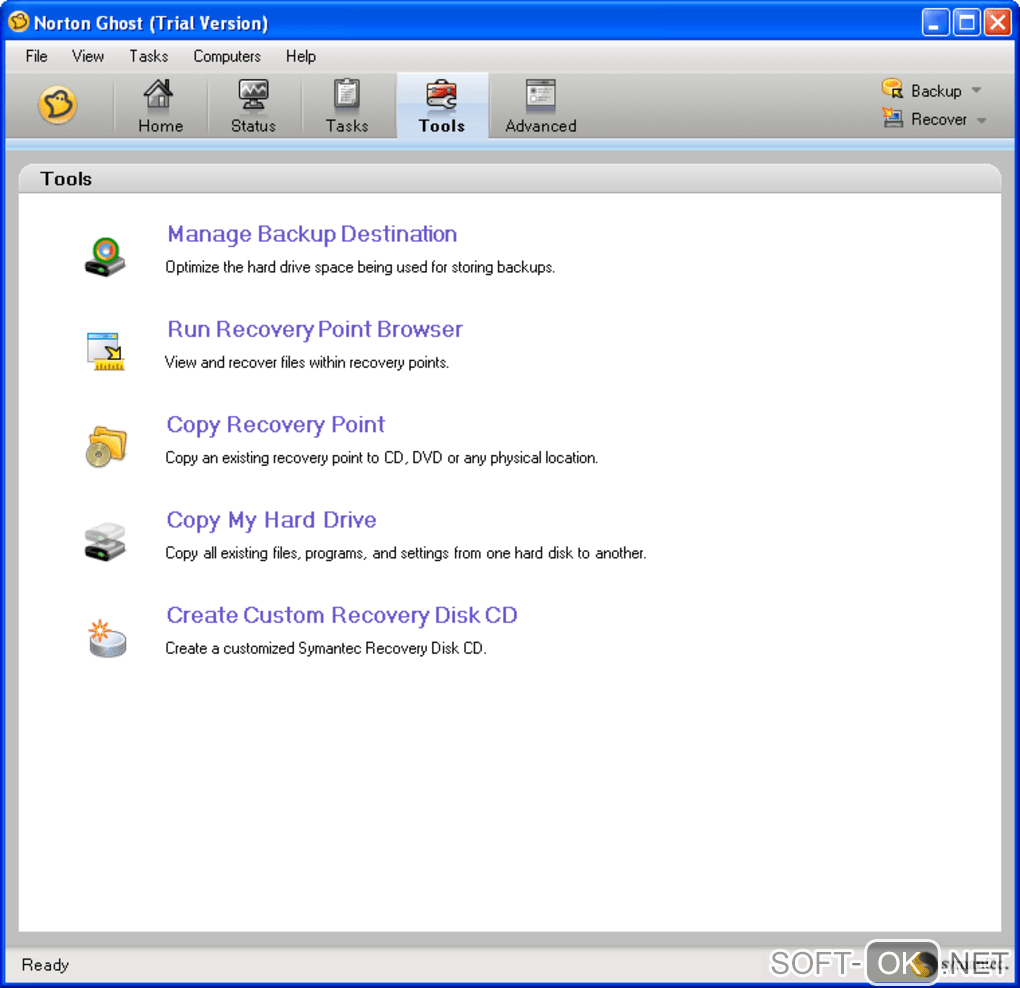Launch Run Recovery Point Browser link
Screen dimensions: 1020x988
pos(315,330)
